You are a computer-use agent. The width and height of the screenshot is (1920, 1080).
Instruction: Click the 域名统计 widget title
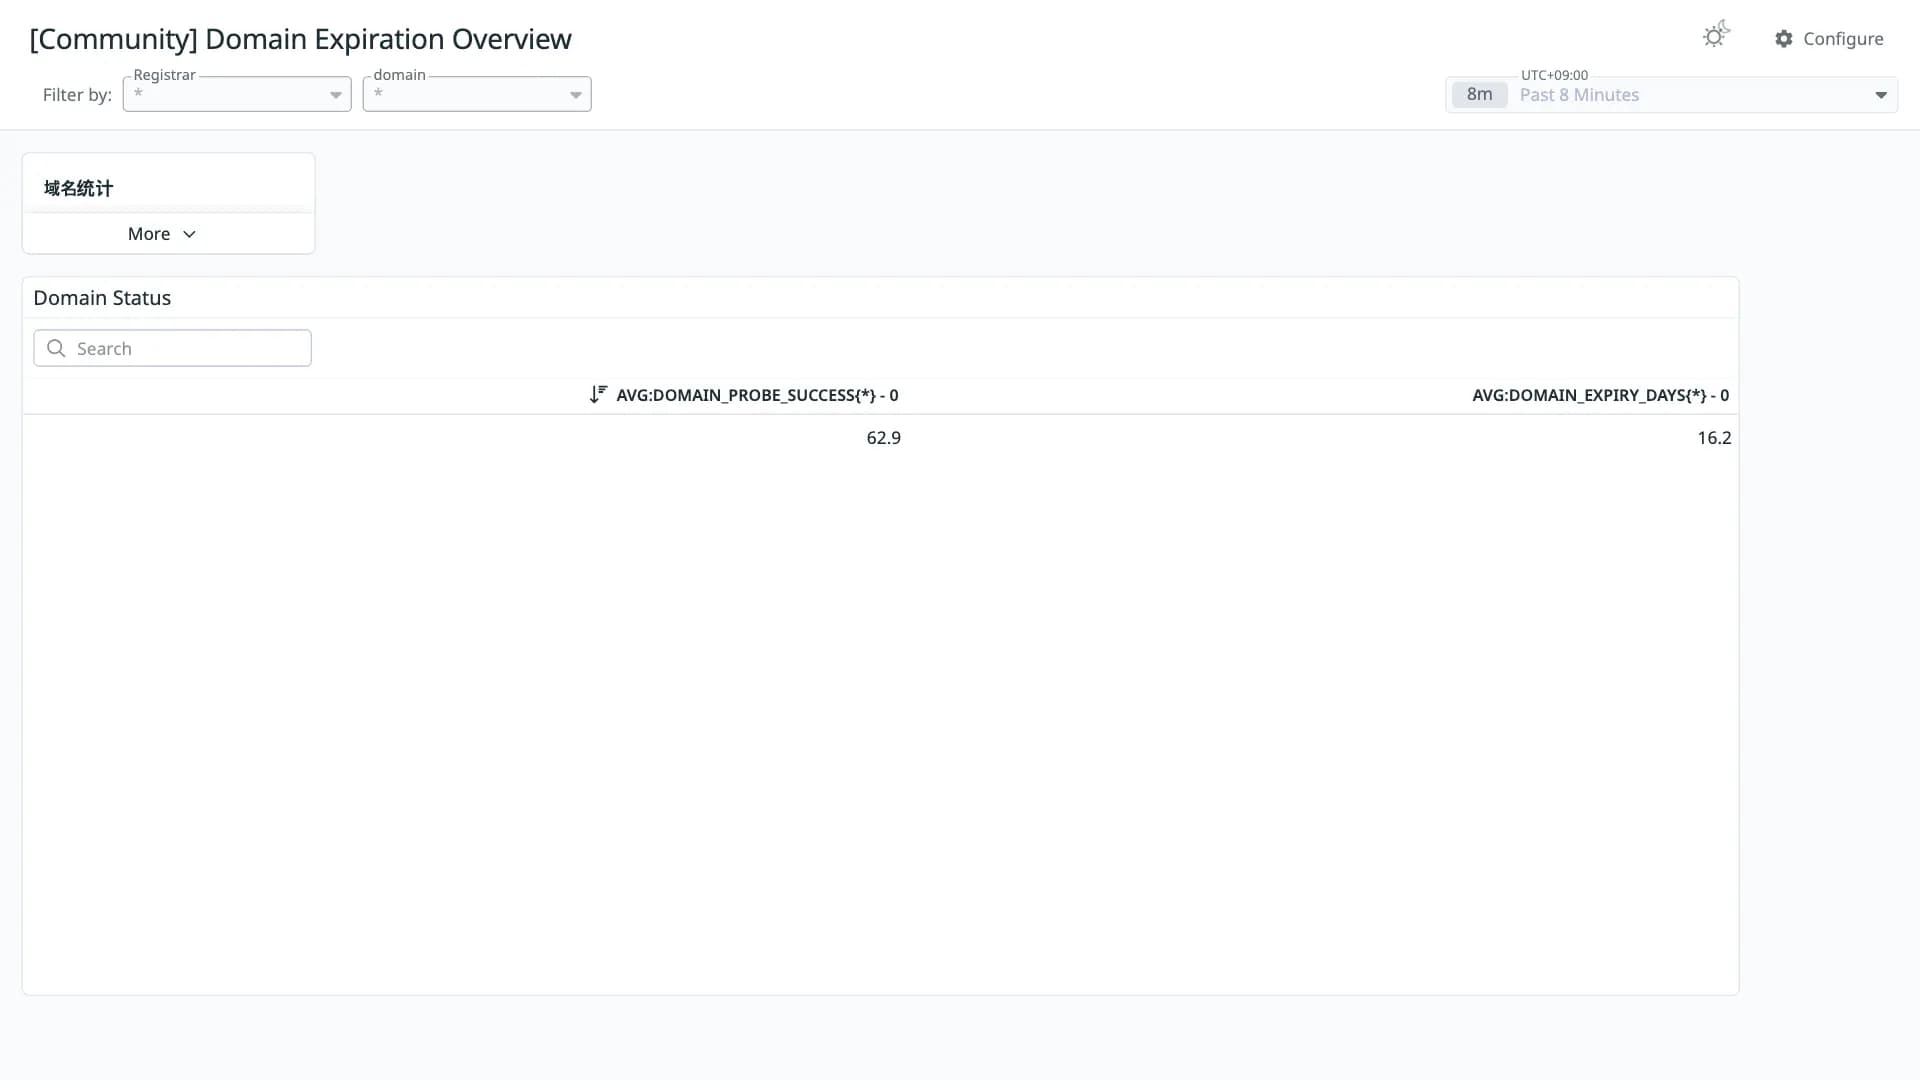(x=78, y=188)
